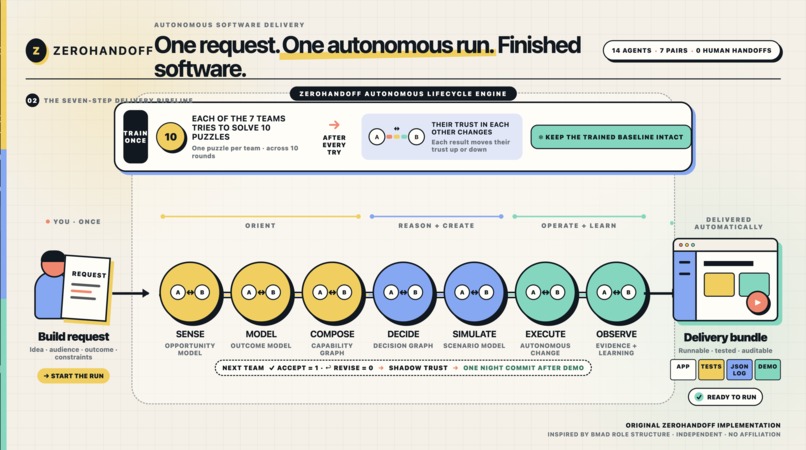The image size is (806, 450).
Task: Click the REASON + CREATE phase label
Action: (x=436, y=226)
